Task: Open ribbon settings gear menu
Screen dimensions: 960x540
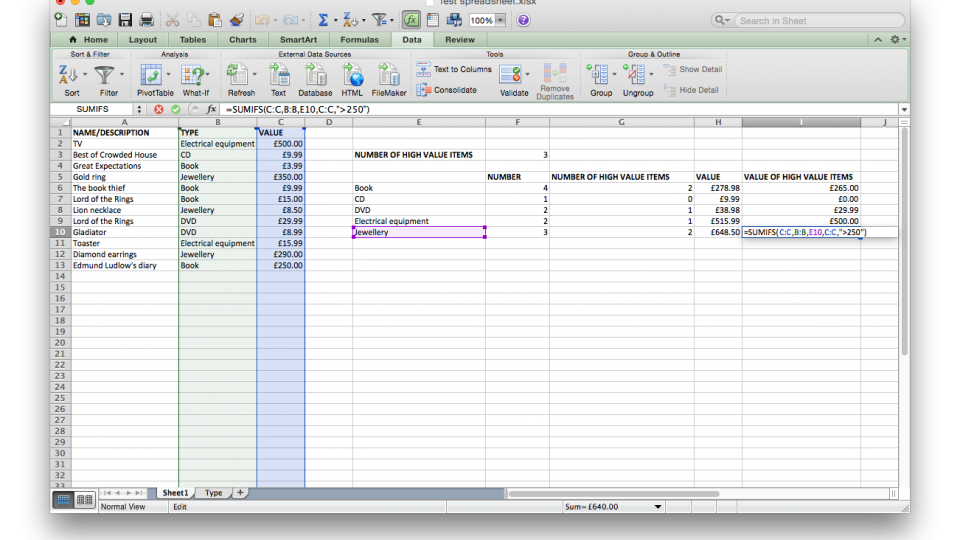Action: coord(897,39)
